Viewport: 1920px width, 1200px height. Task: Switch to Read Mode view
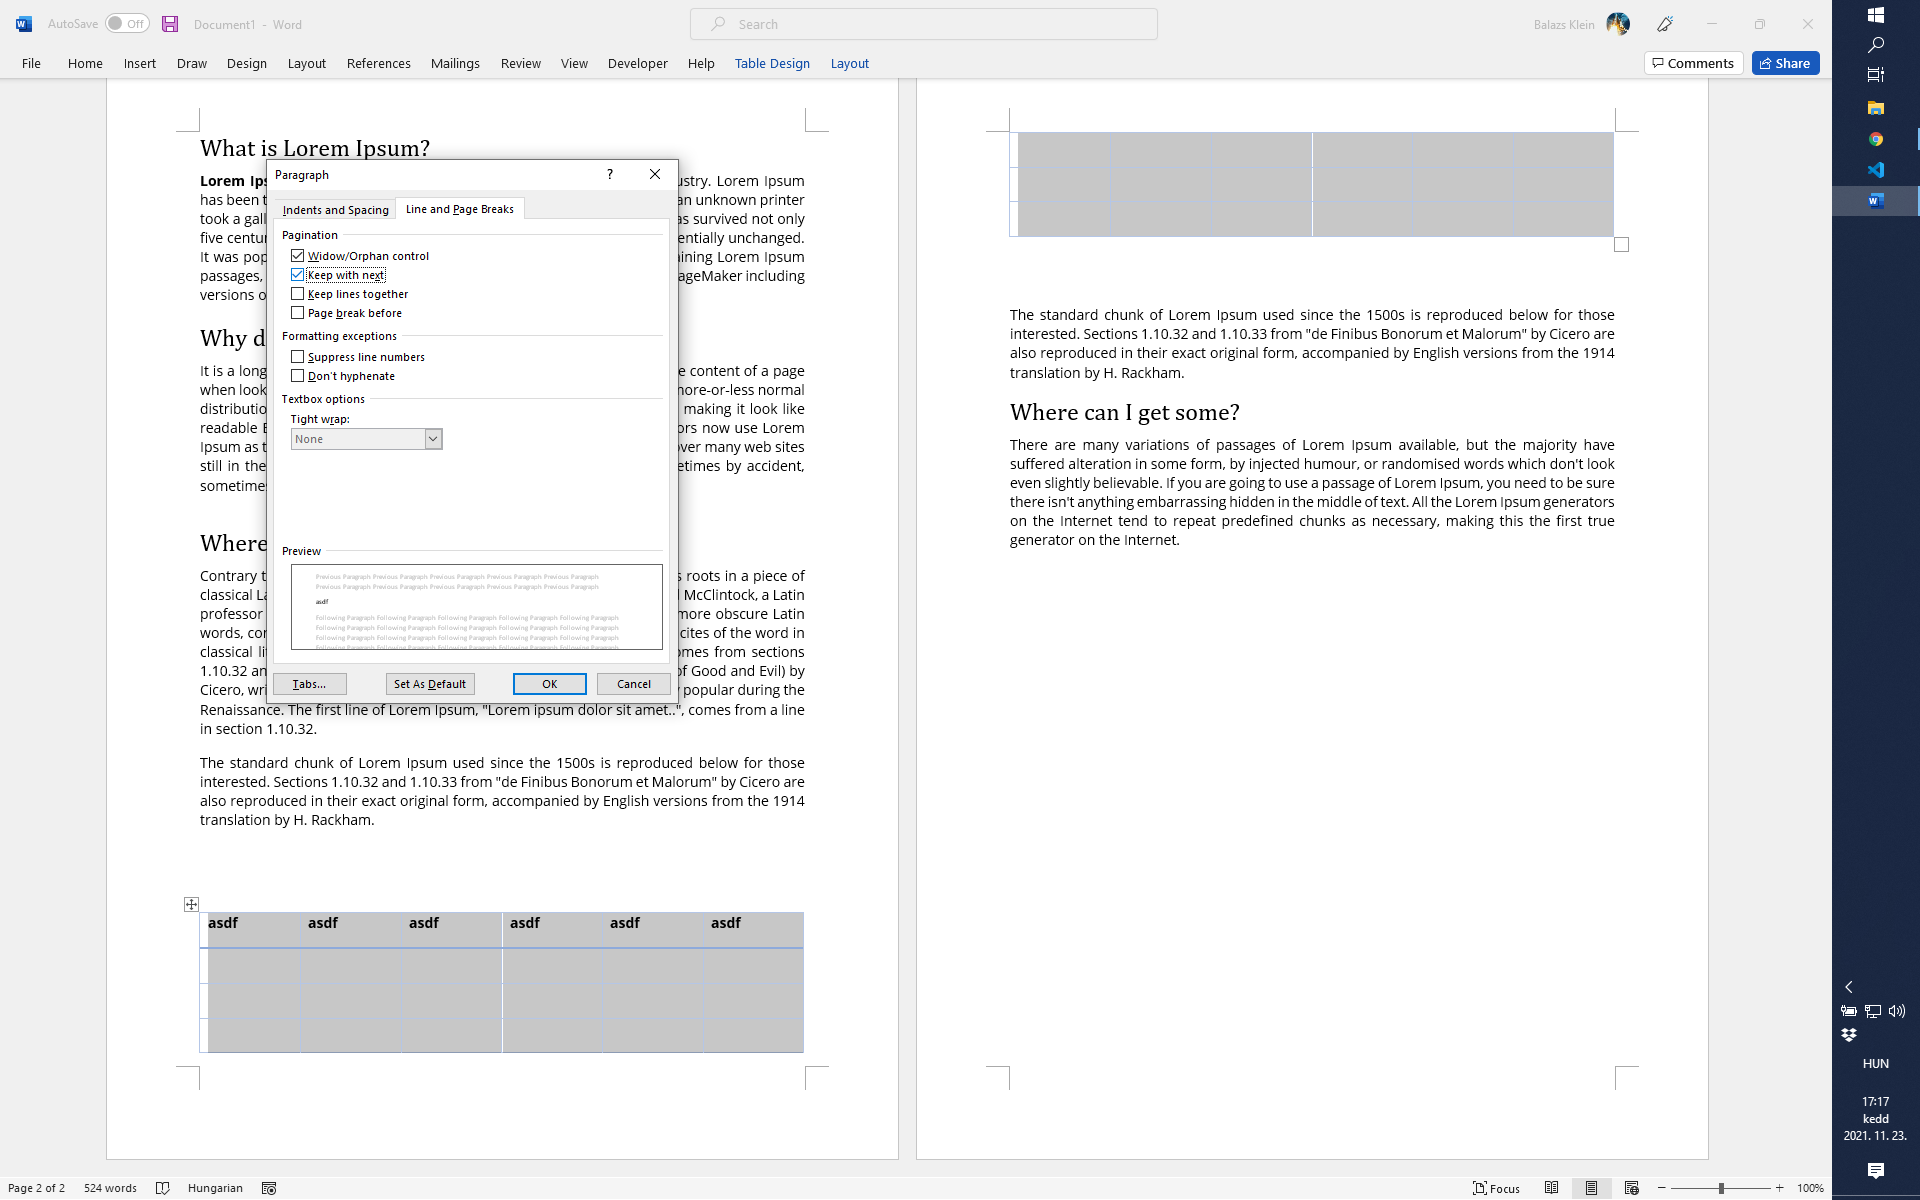coord(1553,1188)
